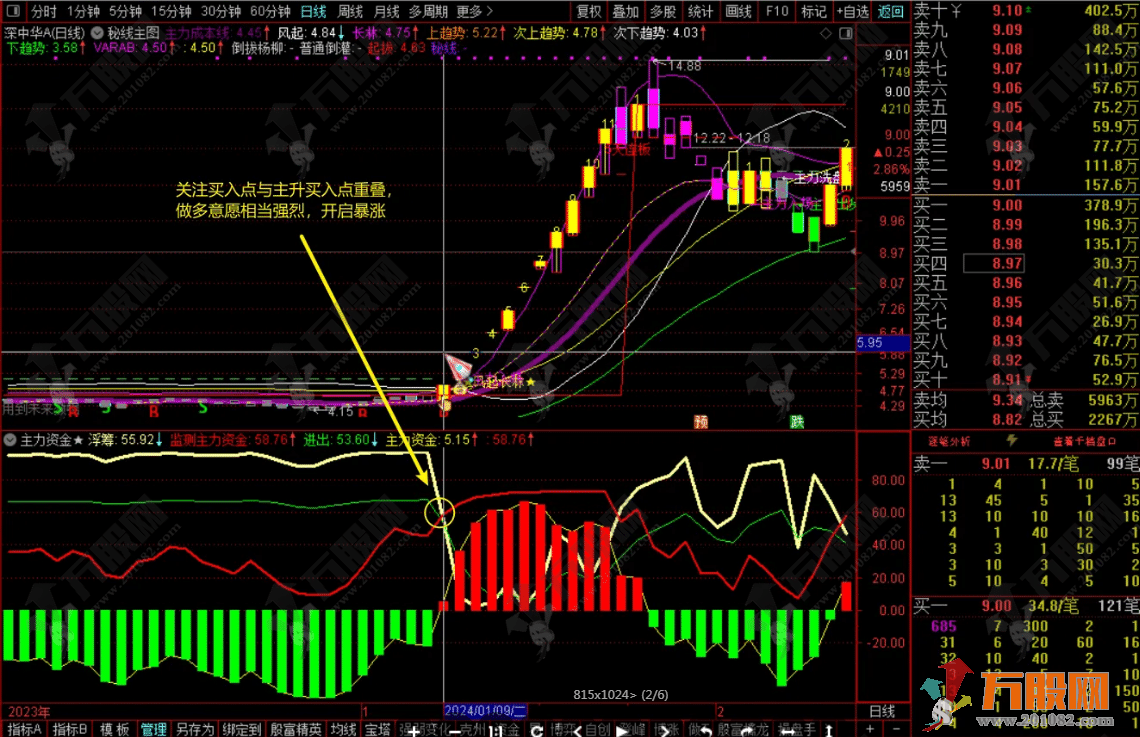1140x737 pixels.
Task: Click the 卖一 9.01 order row
Action: point(1025,185)
